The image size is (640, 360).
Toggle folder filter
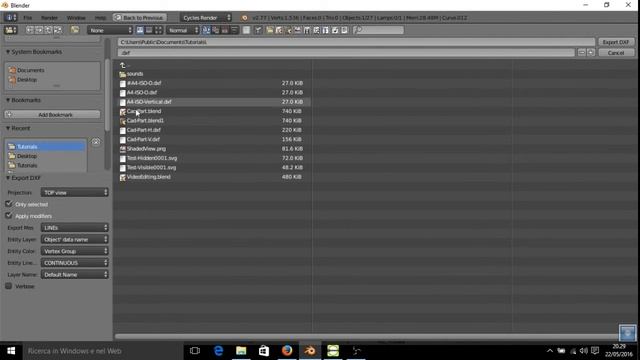pos(270,30)
